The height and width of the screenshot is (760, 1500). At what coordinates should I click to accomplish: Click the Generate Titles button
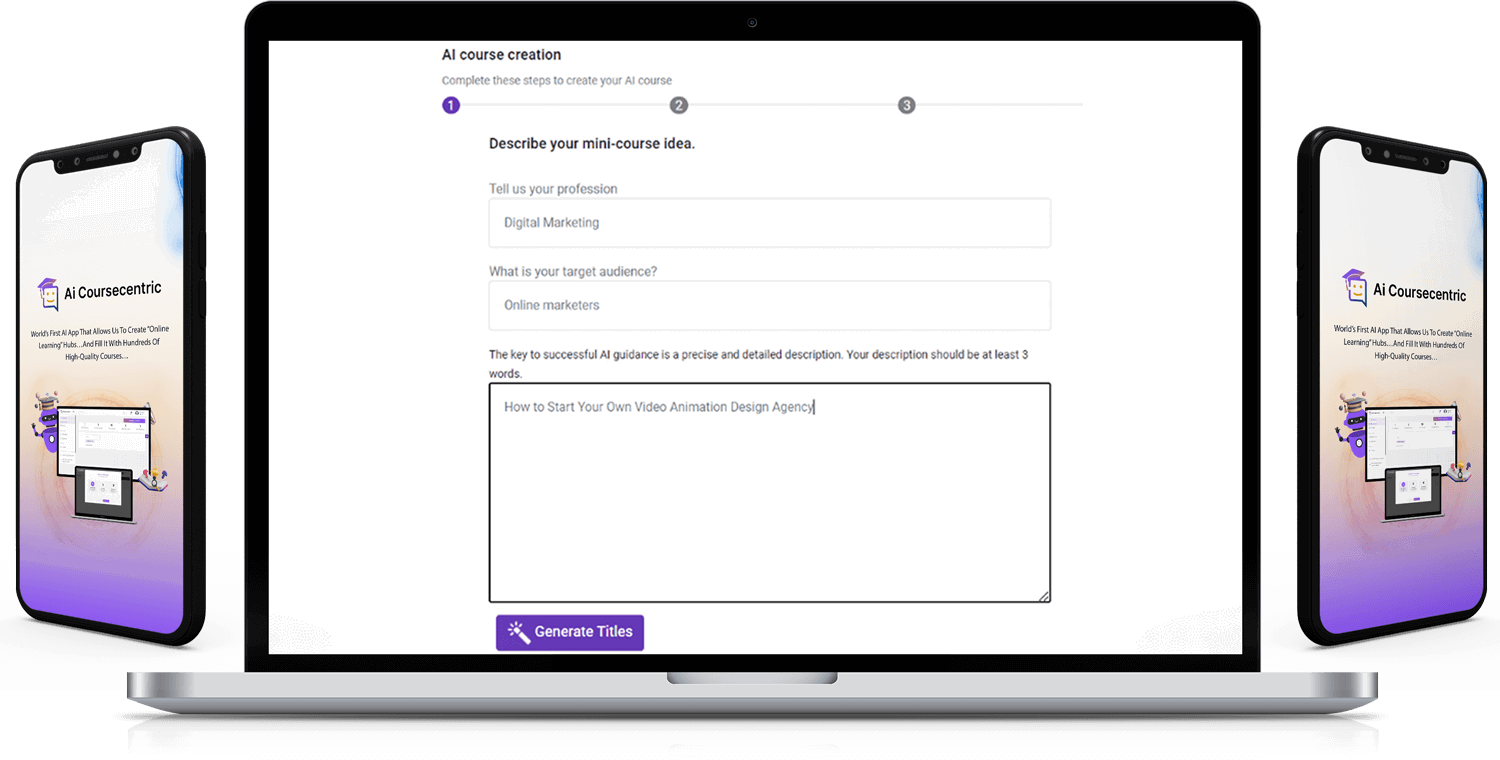(x=570, y=632)
